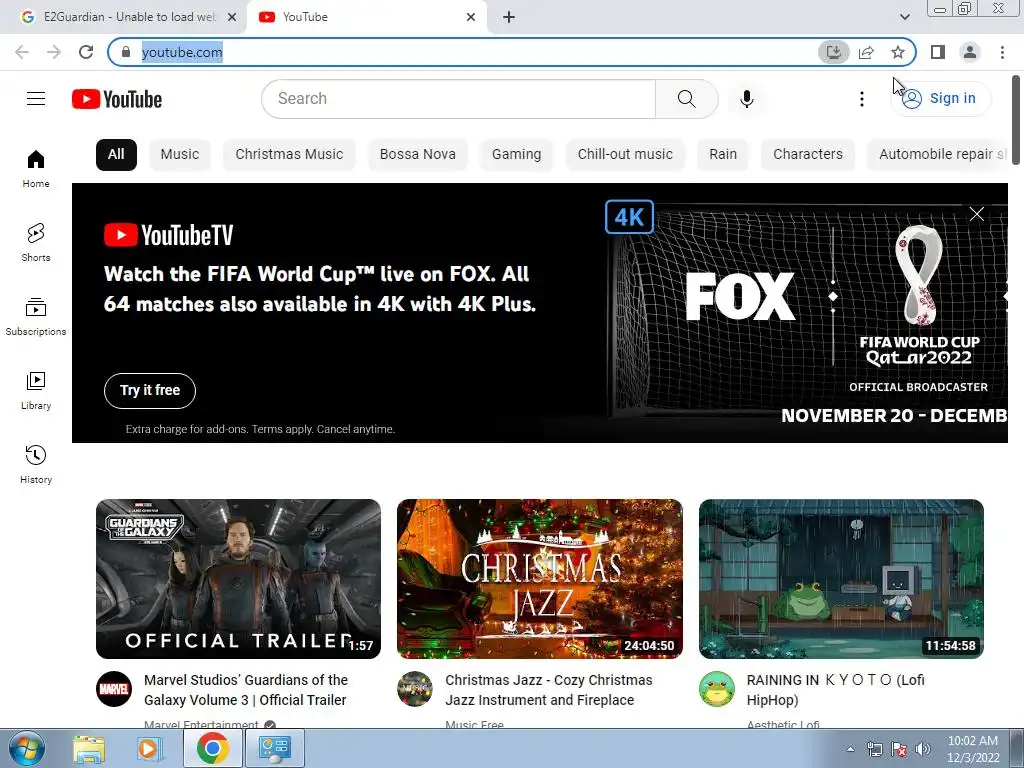1024x768 pixels.
Task: Choose the Gaming chip
Action: click(x=517, y=155)
